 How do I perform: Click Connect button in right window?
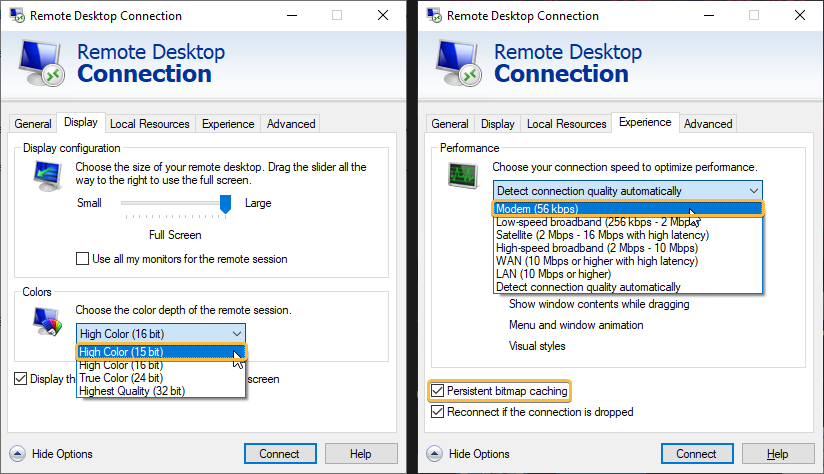pos(697,454)
